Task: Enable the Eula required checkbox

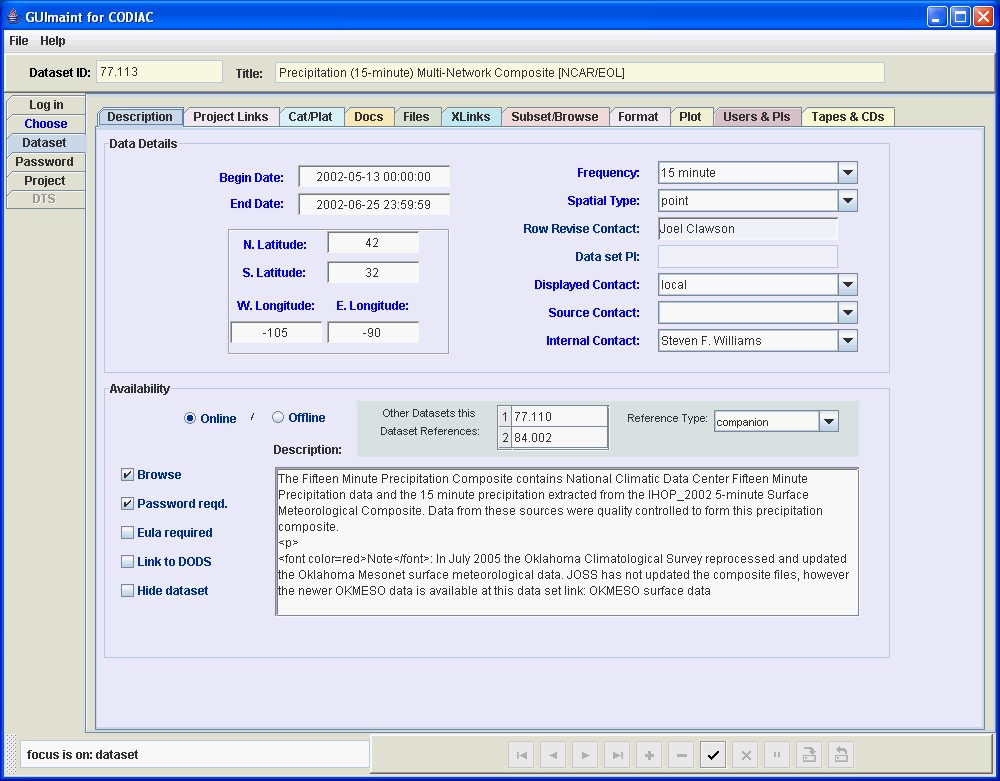Action: (x=128, y=533)
